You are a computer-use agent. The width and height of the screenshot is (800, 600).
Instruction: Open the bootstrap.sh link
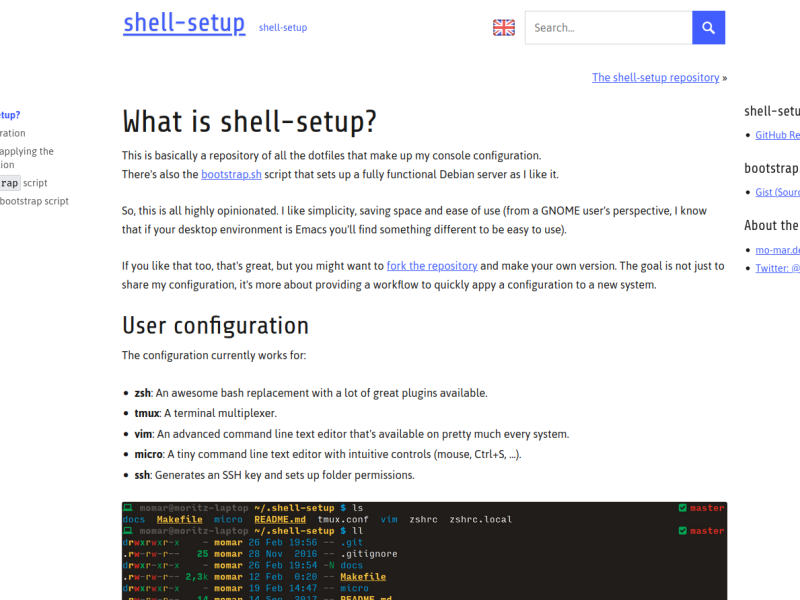click(x=231, y=174)
